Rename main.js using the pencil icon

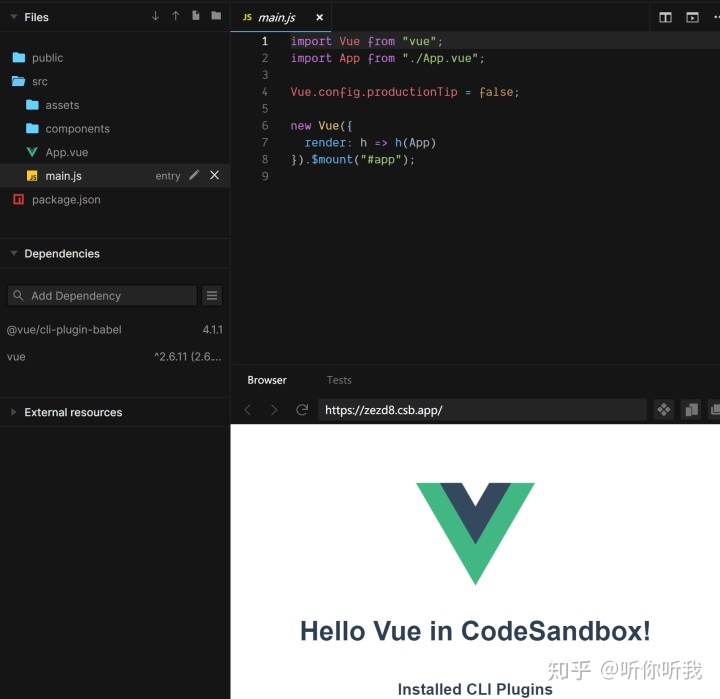[x=194, y=175]
